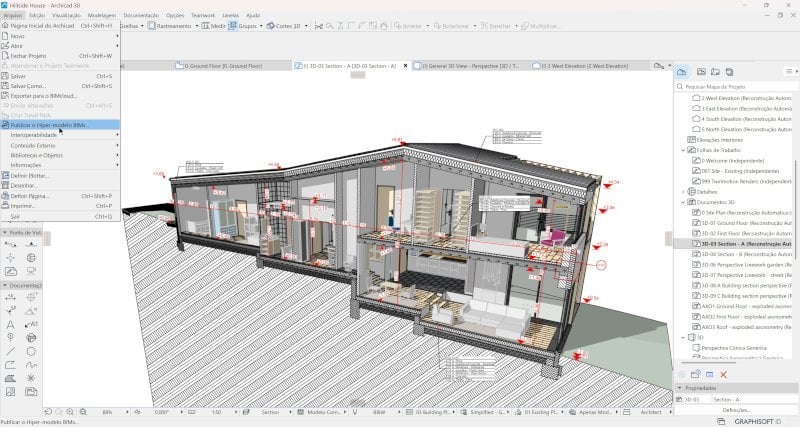Open the Documentação menu
The height and width of the screenshot is (427, 800).
click(141, 15)
